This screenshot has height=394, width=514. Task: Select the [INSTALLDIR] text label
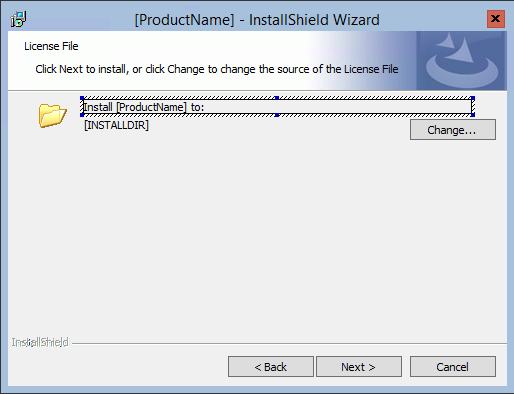tap(116, 125)
